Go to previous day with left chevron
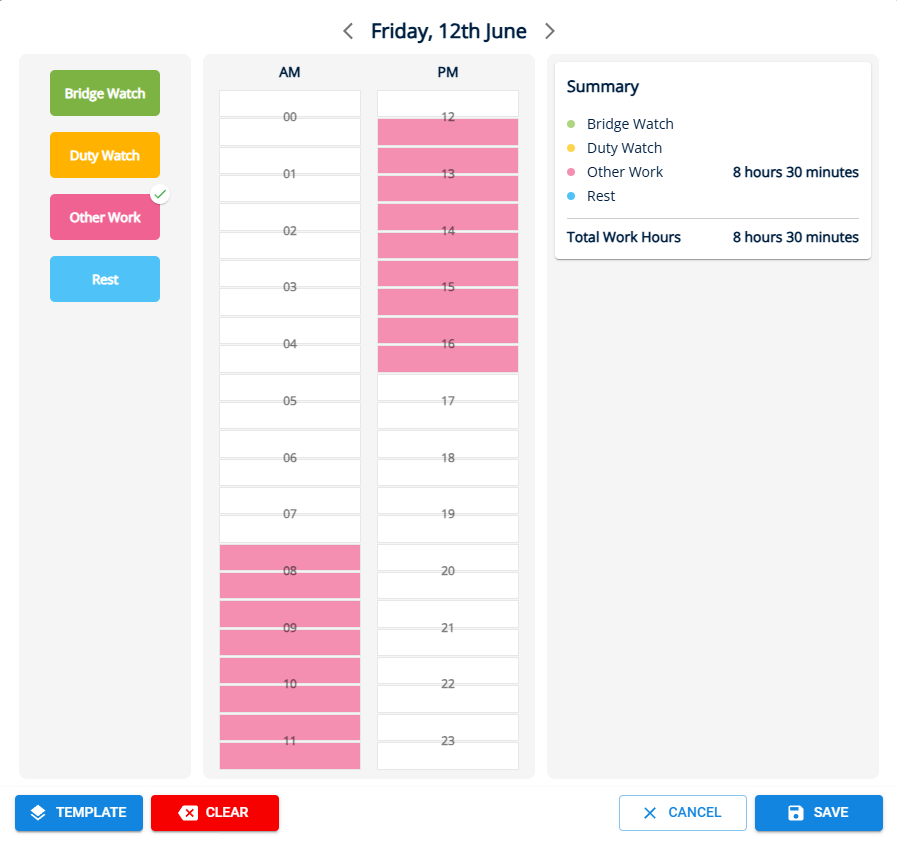This screenshot has width=897, height=843. pyautogui.click(x=348, y=31)
